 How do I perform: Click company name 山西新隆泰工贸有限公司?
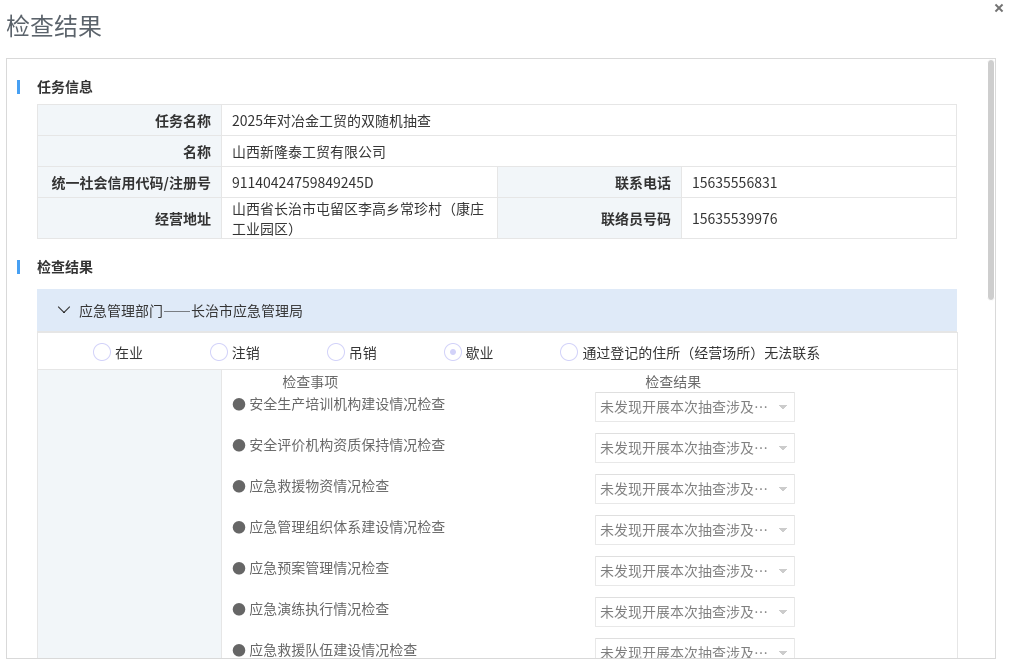pyautogui.click(x=309, y=152)
